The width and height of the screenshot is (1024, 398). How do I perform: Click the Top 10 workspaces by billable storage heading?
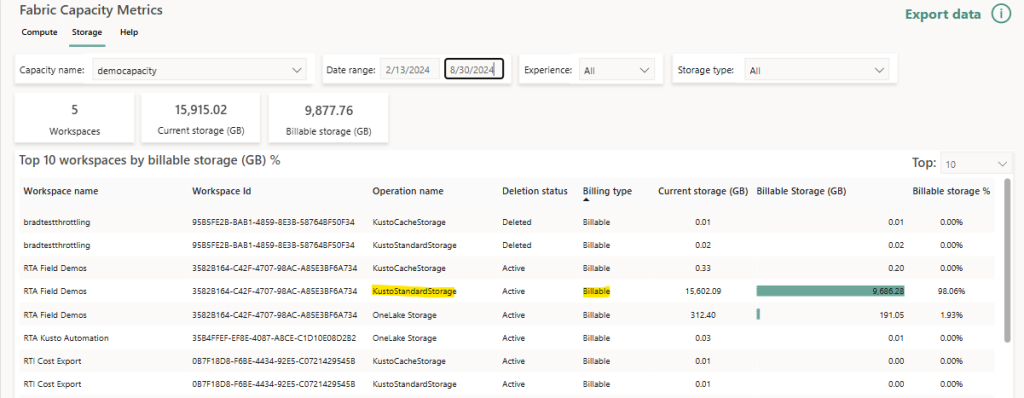point(150,160)
